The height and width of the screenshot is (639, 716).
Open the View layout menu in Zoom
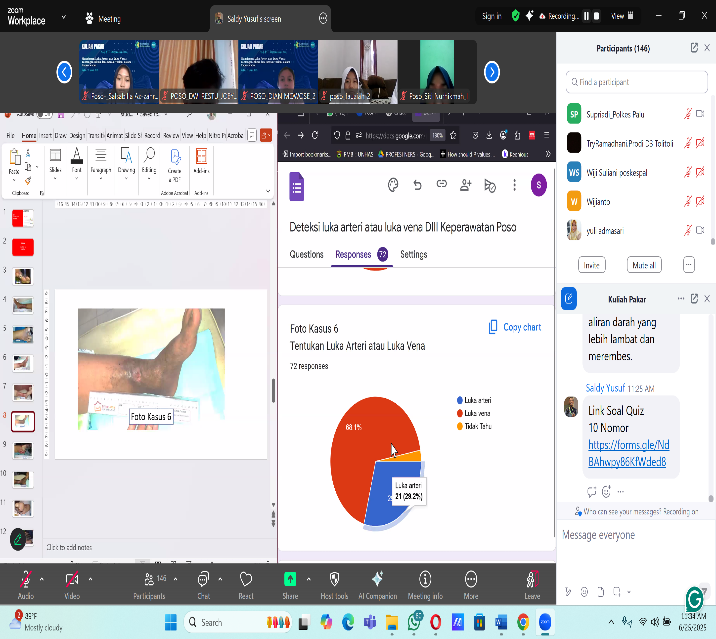622,16
